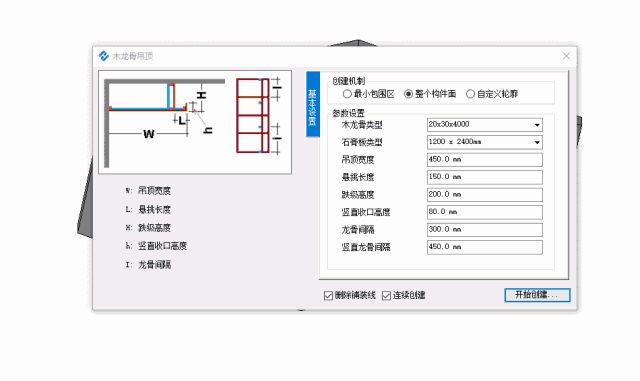
Task: Click the L: 悬挑长度 legend text
Action: [x=148, y=209]
